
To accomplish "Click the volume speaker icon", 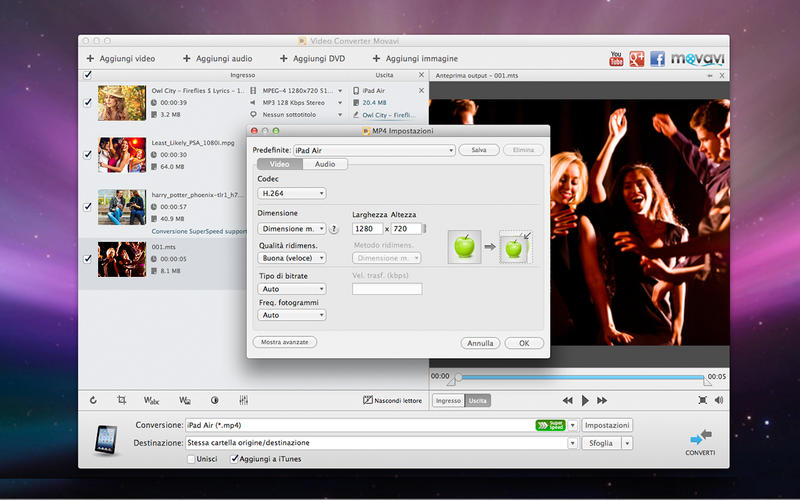I will pos(719,400).
